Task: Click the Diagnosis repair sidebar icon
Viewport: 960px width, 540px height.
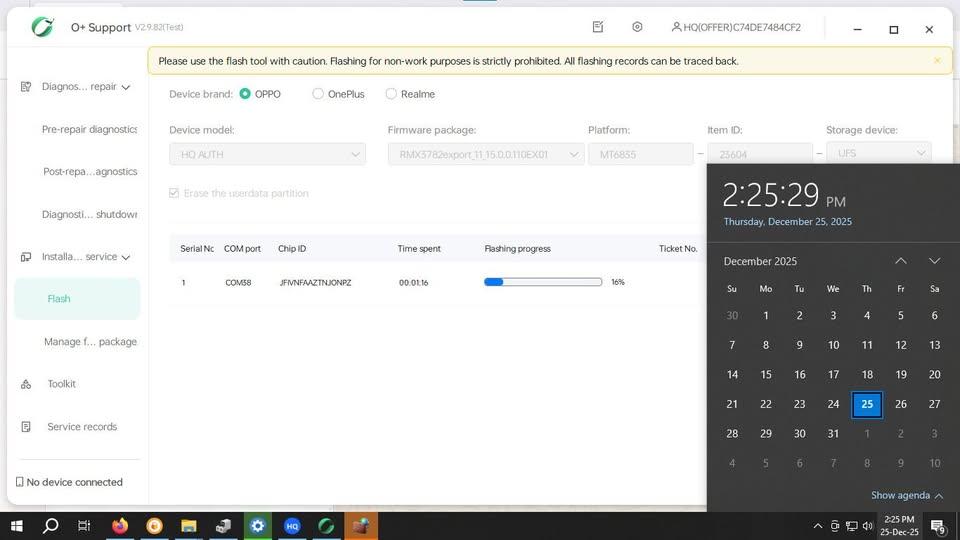Action: click(26, 86)
